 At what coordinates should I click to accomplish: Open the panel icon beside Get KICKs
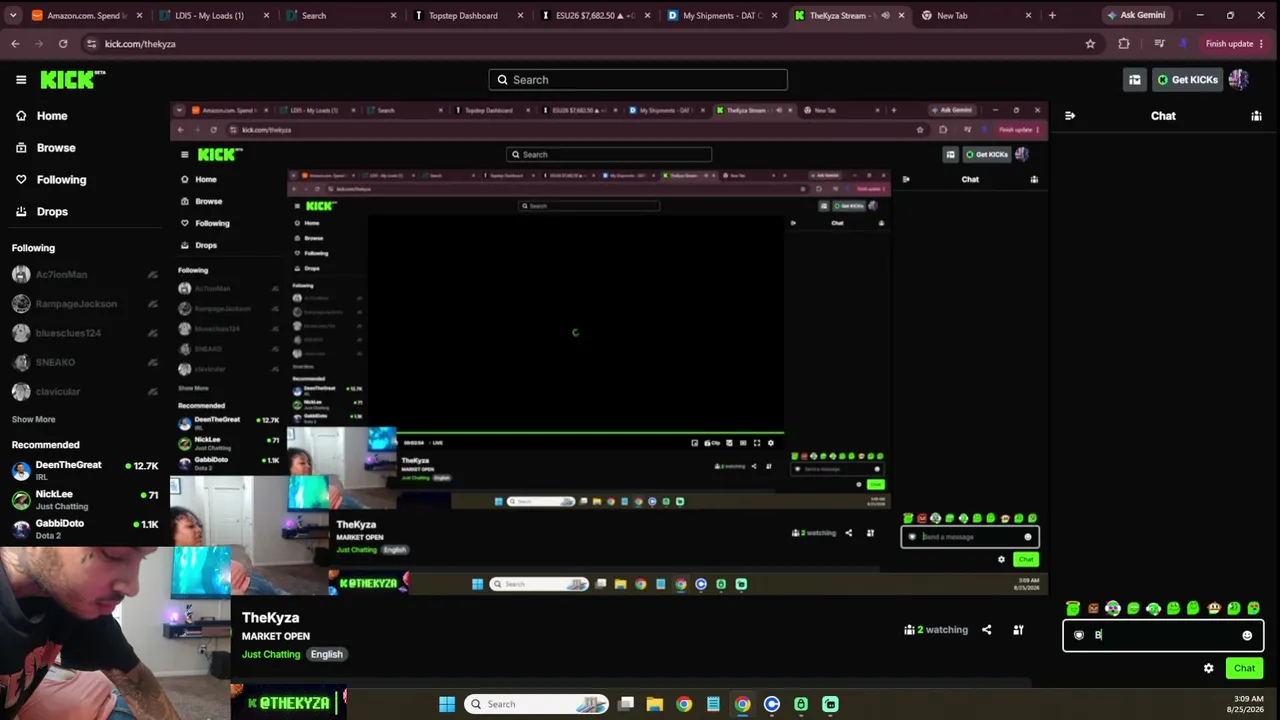1135,80
